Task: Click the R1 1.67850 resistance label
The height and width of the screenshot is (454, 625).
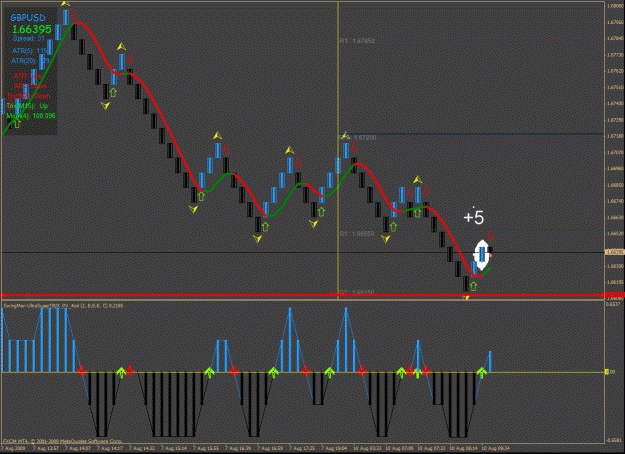Action: pos(357,41)
